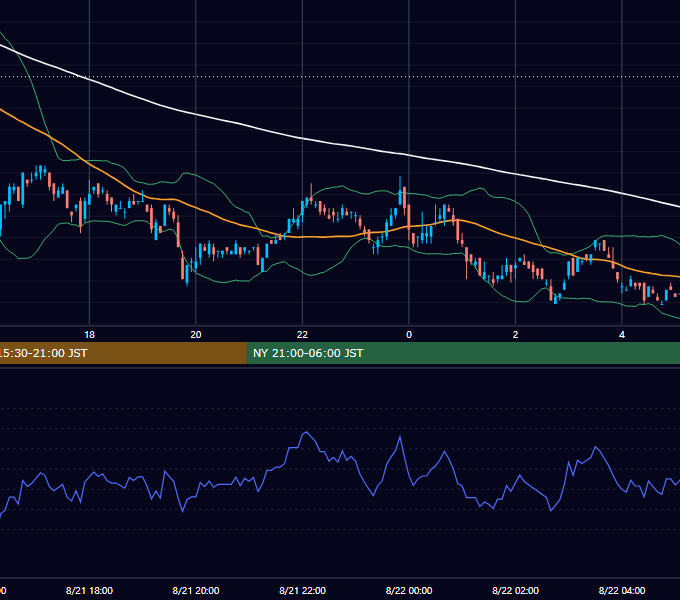Click the 8/22 00:00 time label
Image resolution: width=680 pixels, height=600 pixels.
pyautogui.click(x=409, y=590)
